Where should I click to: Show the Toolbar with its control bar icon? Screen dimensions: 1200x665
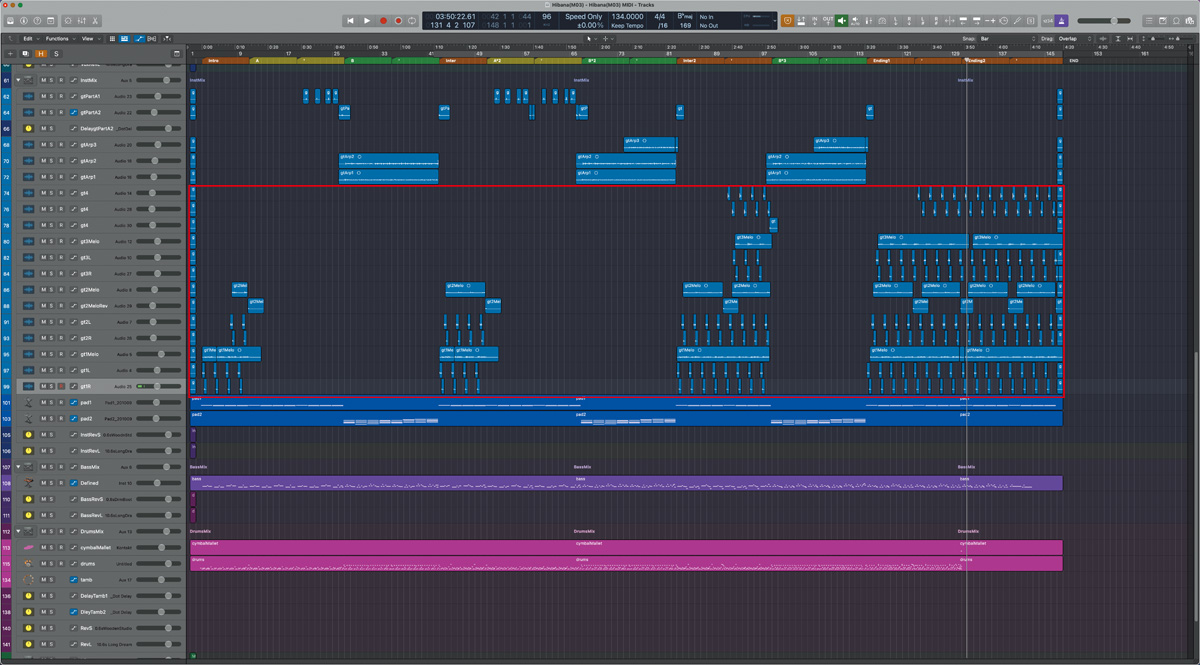point(50,21)
